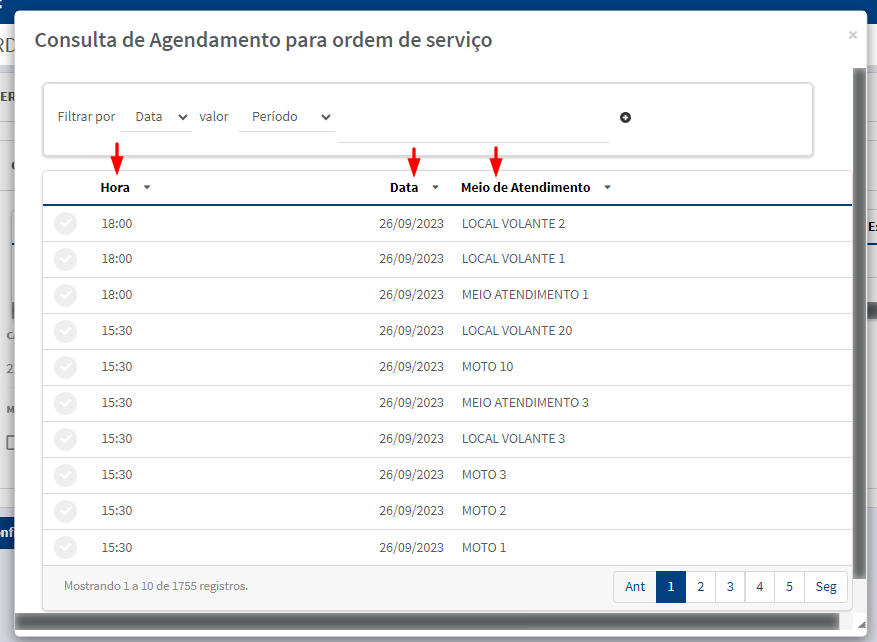Click LOCAL VOLANTE 2 text
Image resolution: width=877 pixels, height=642 pixels.
[513, 224]
